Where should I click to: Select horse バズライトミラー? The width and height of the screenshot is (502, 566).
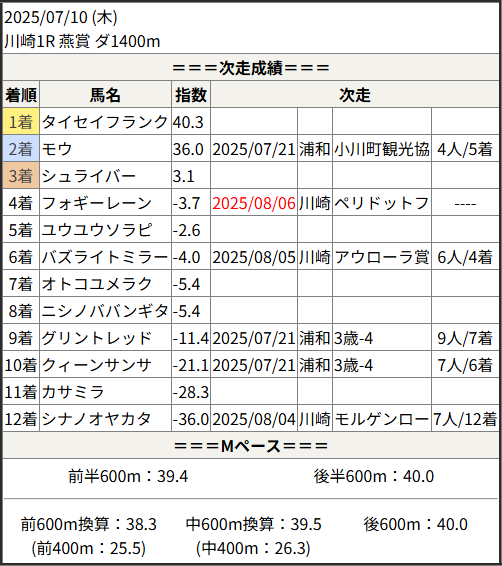(105, 257)
